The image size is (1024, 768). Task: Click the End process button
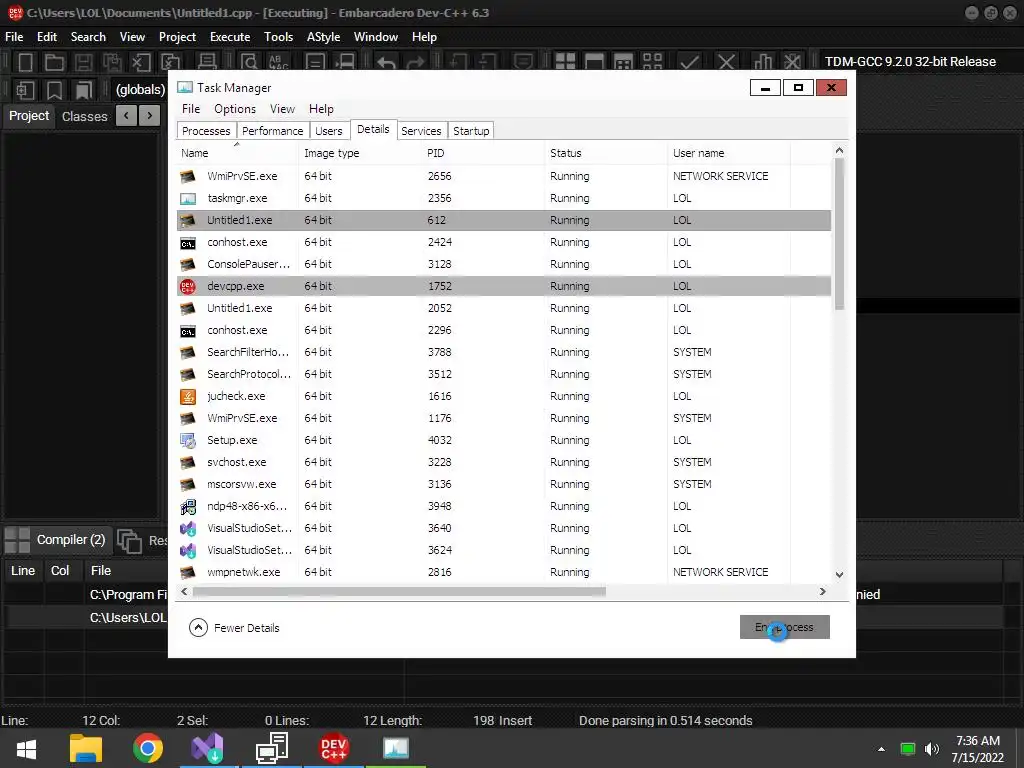click(784, 627)
